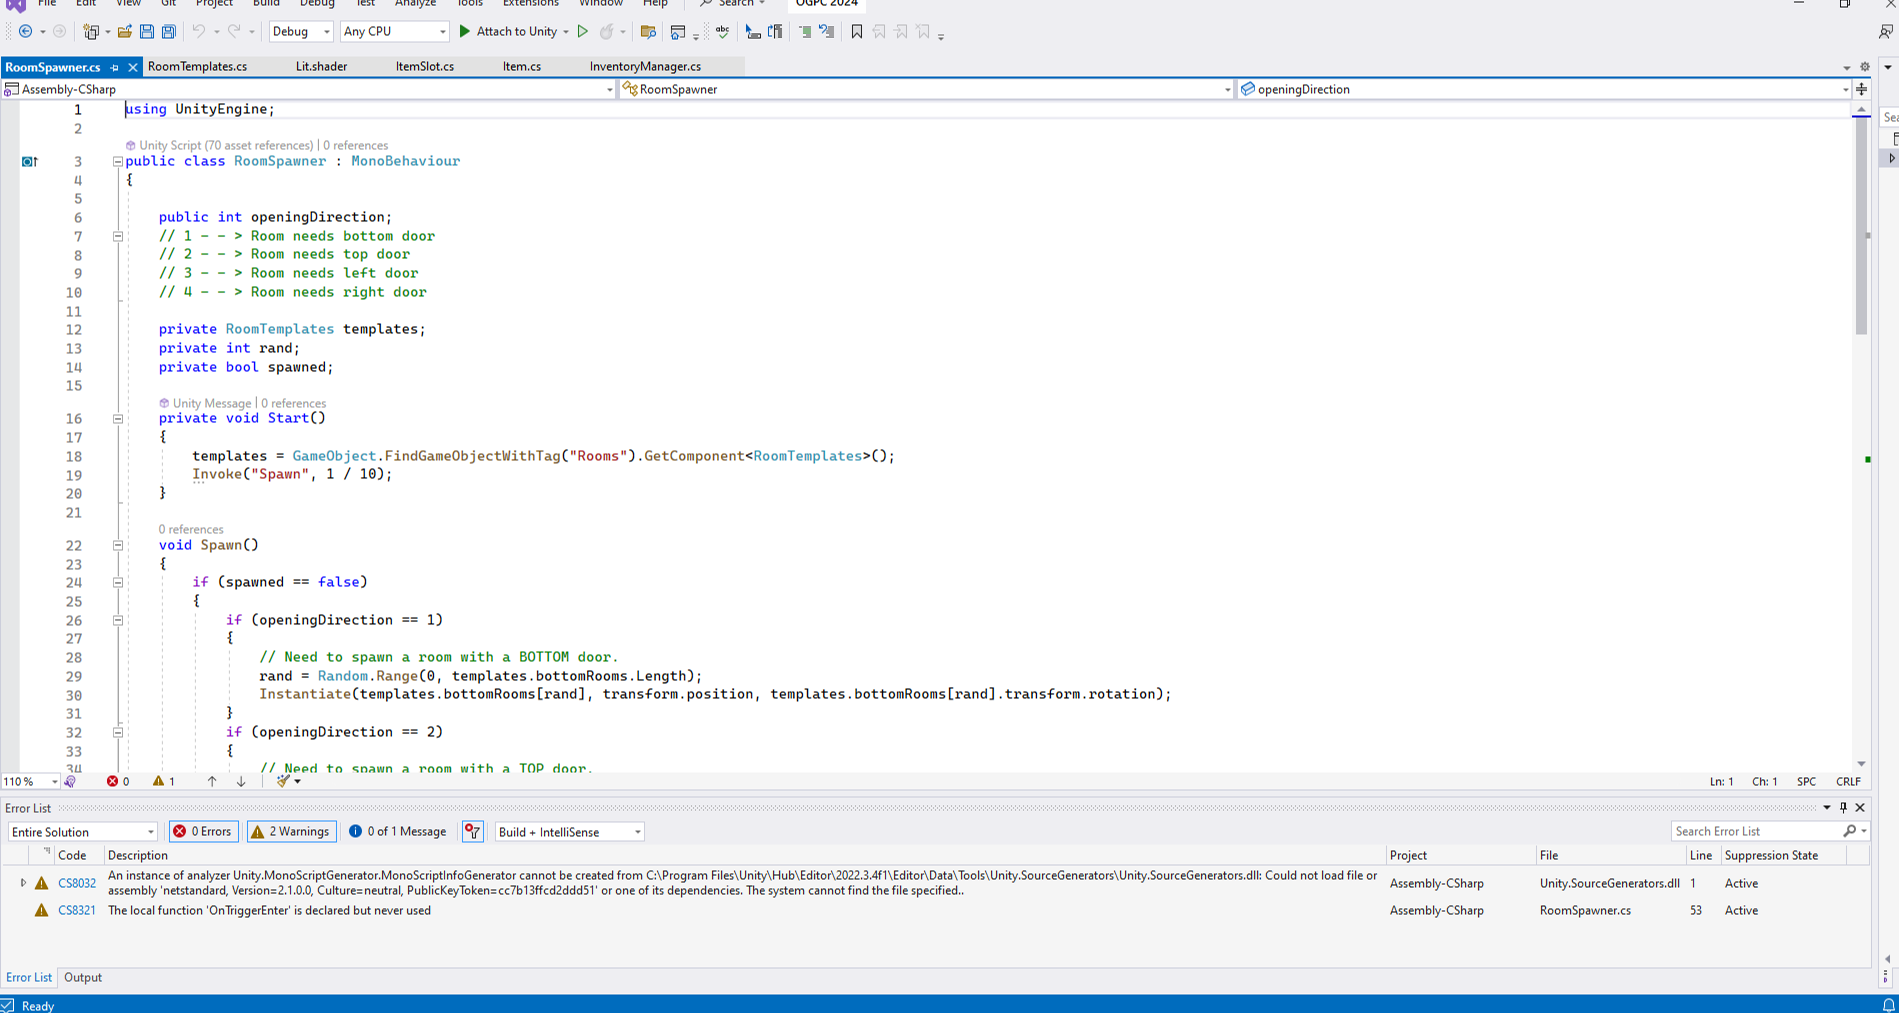Click the Save All icon
The width and height of the screenshot is (1899, 1013).
pyautogui.click(x=168, y=31)
